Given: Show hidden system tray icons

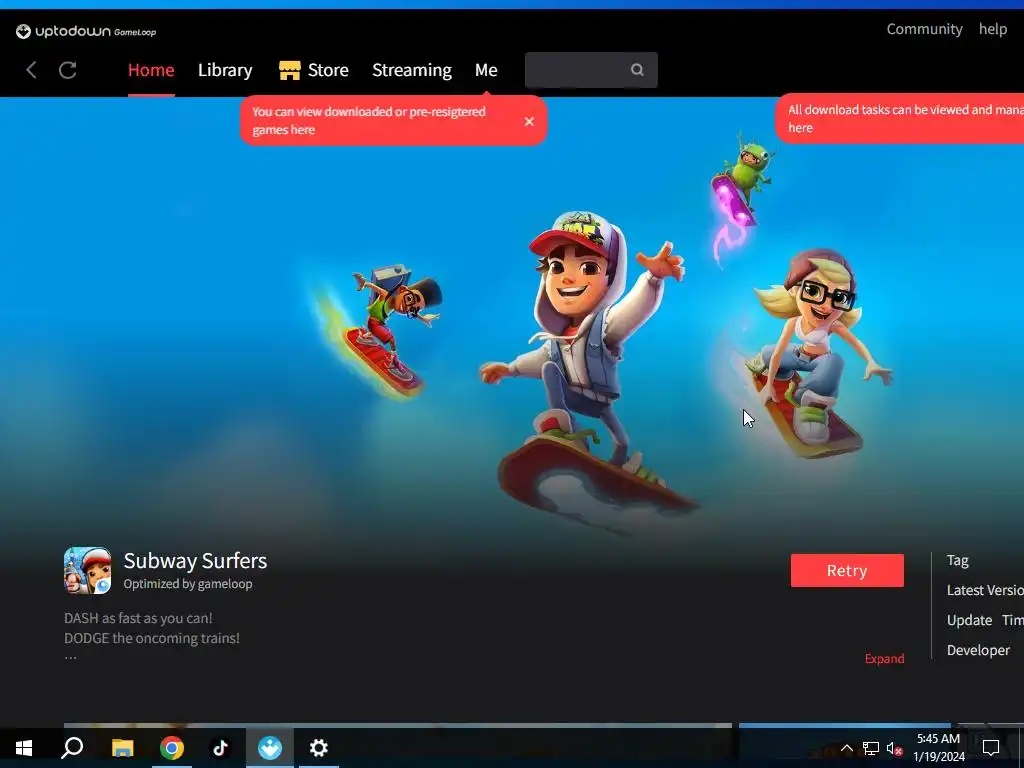Looking at the screenshot, I should pyautogui.click(x=846, y=748).
